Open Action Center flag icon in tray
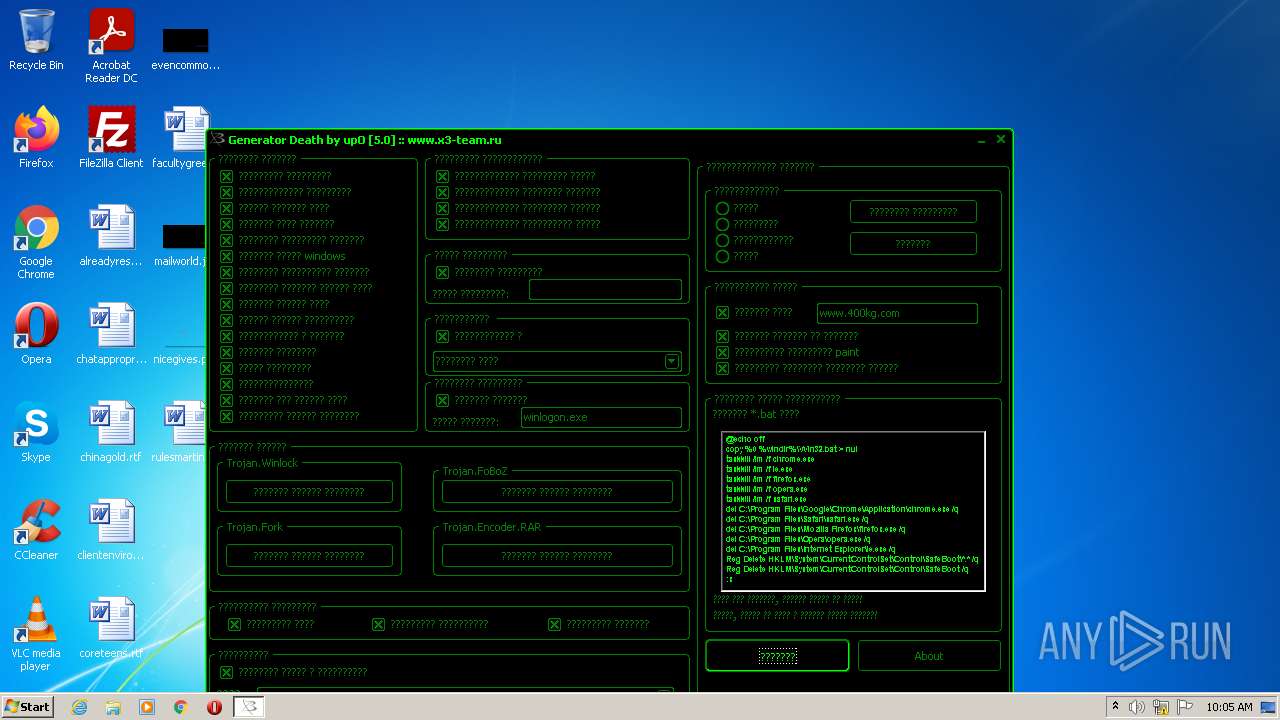Screen dimensions: 1280x720 coord(1185,707)
